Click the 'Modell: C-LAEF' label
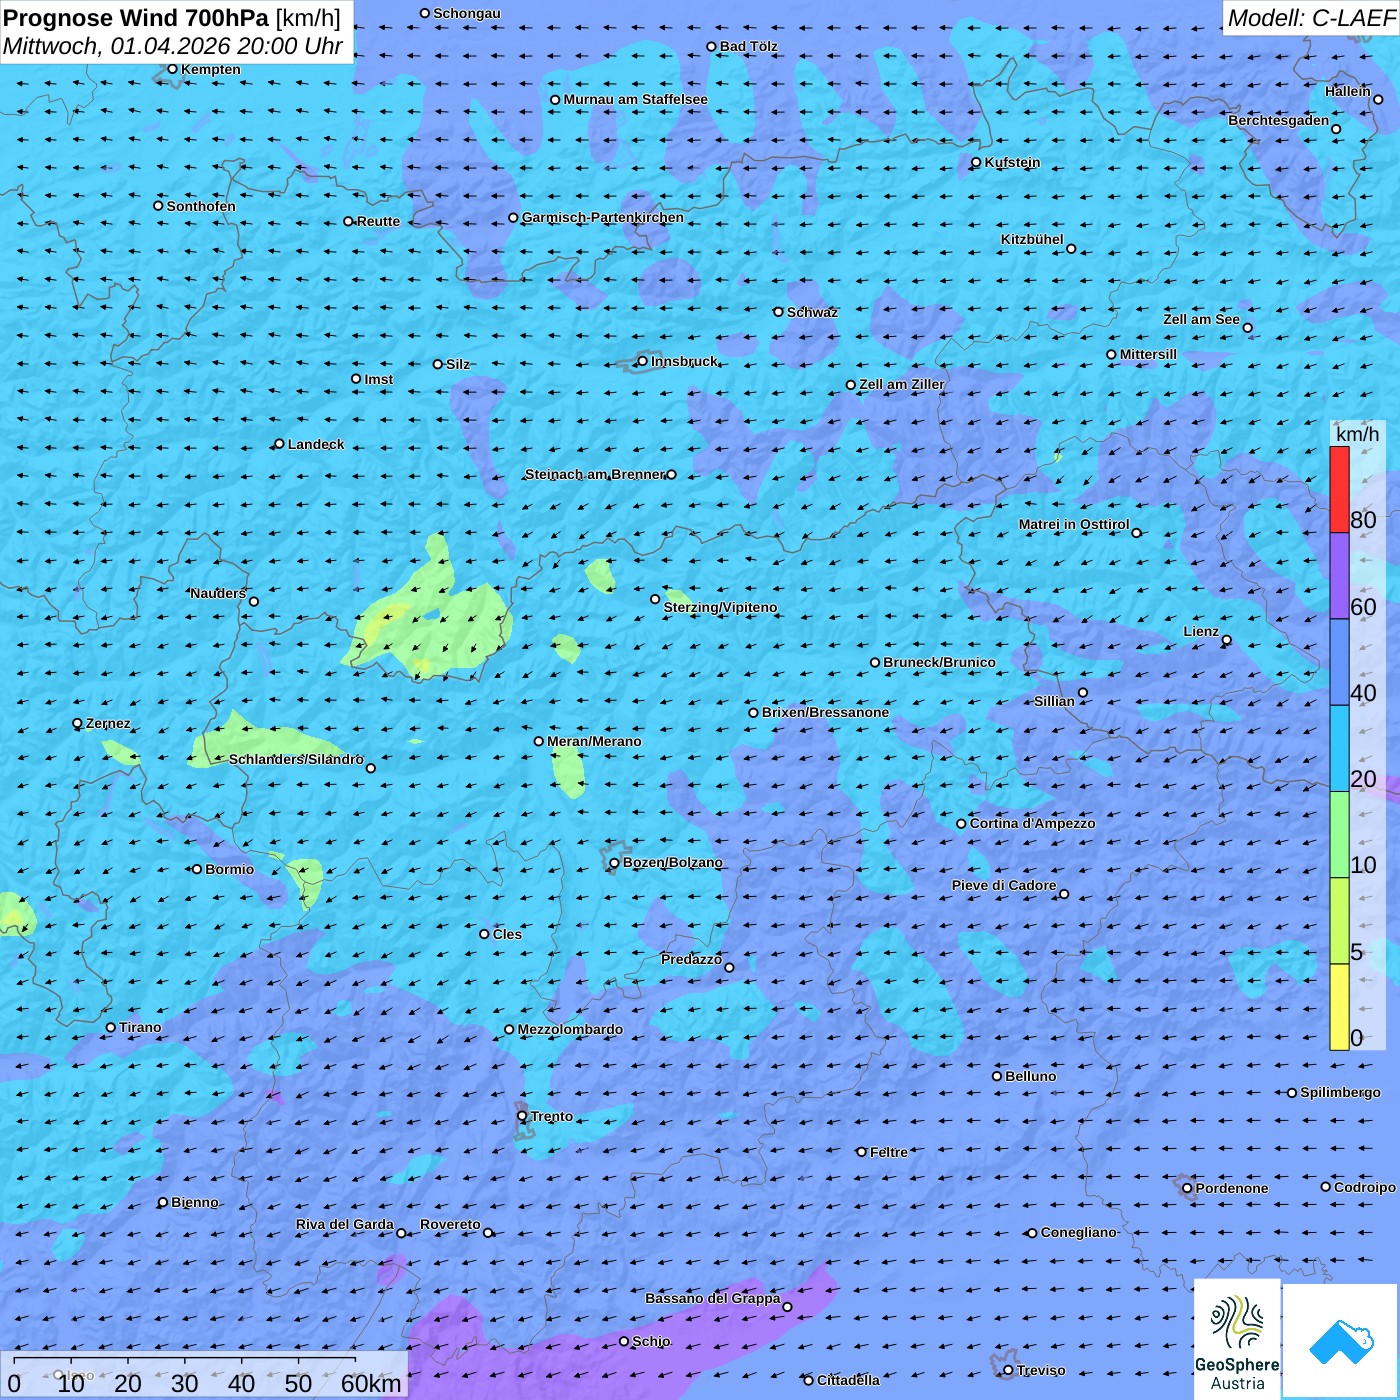Viewport: 1400px width, 1400px height. [x=1311, y=18]
